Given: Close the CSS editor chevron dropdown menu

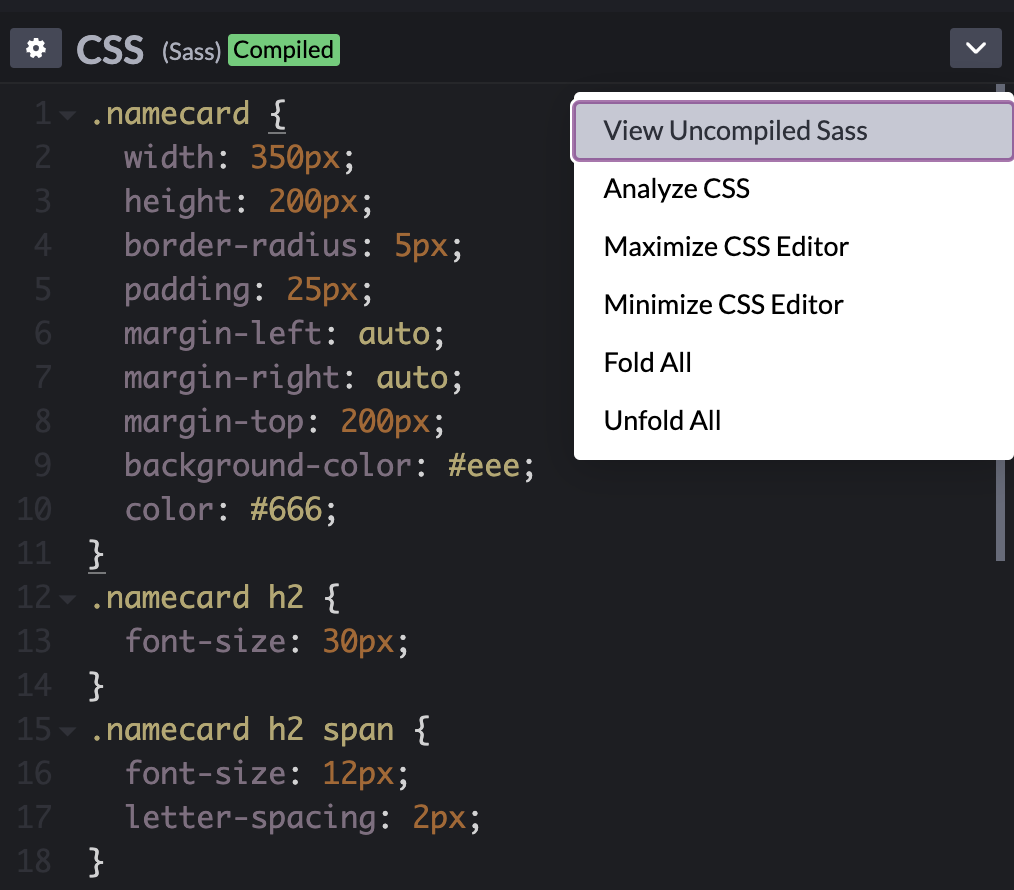Looking at the screenshot, I should coord(975,48).
